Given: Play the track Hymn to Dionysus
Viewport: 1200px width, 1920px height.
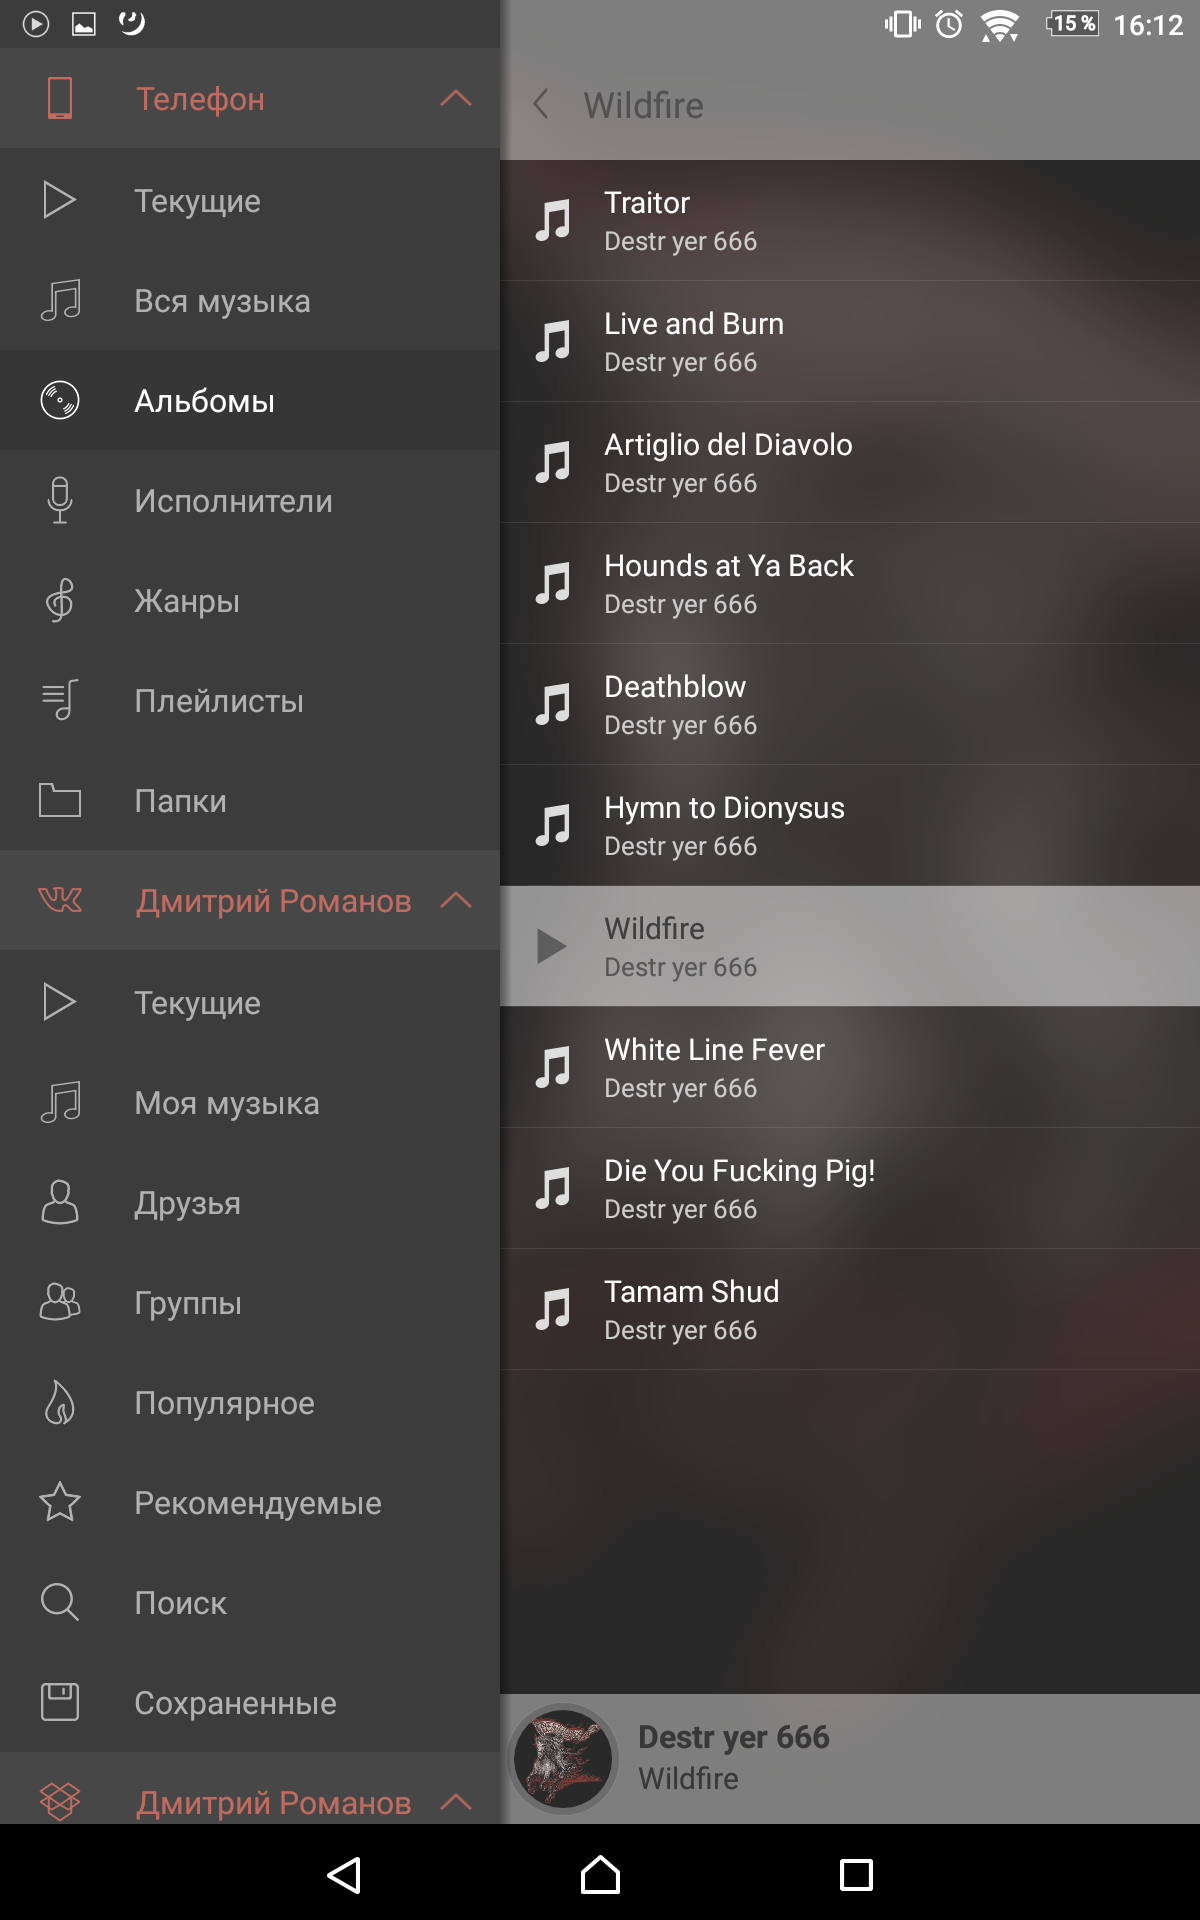Looking at the screenshot, I should 850,826.
